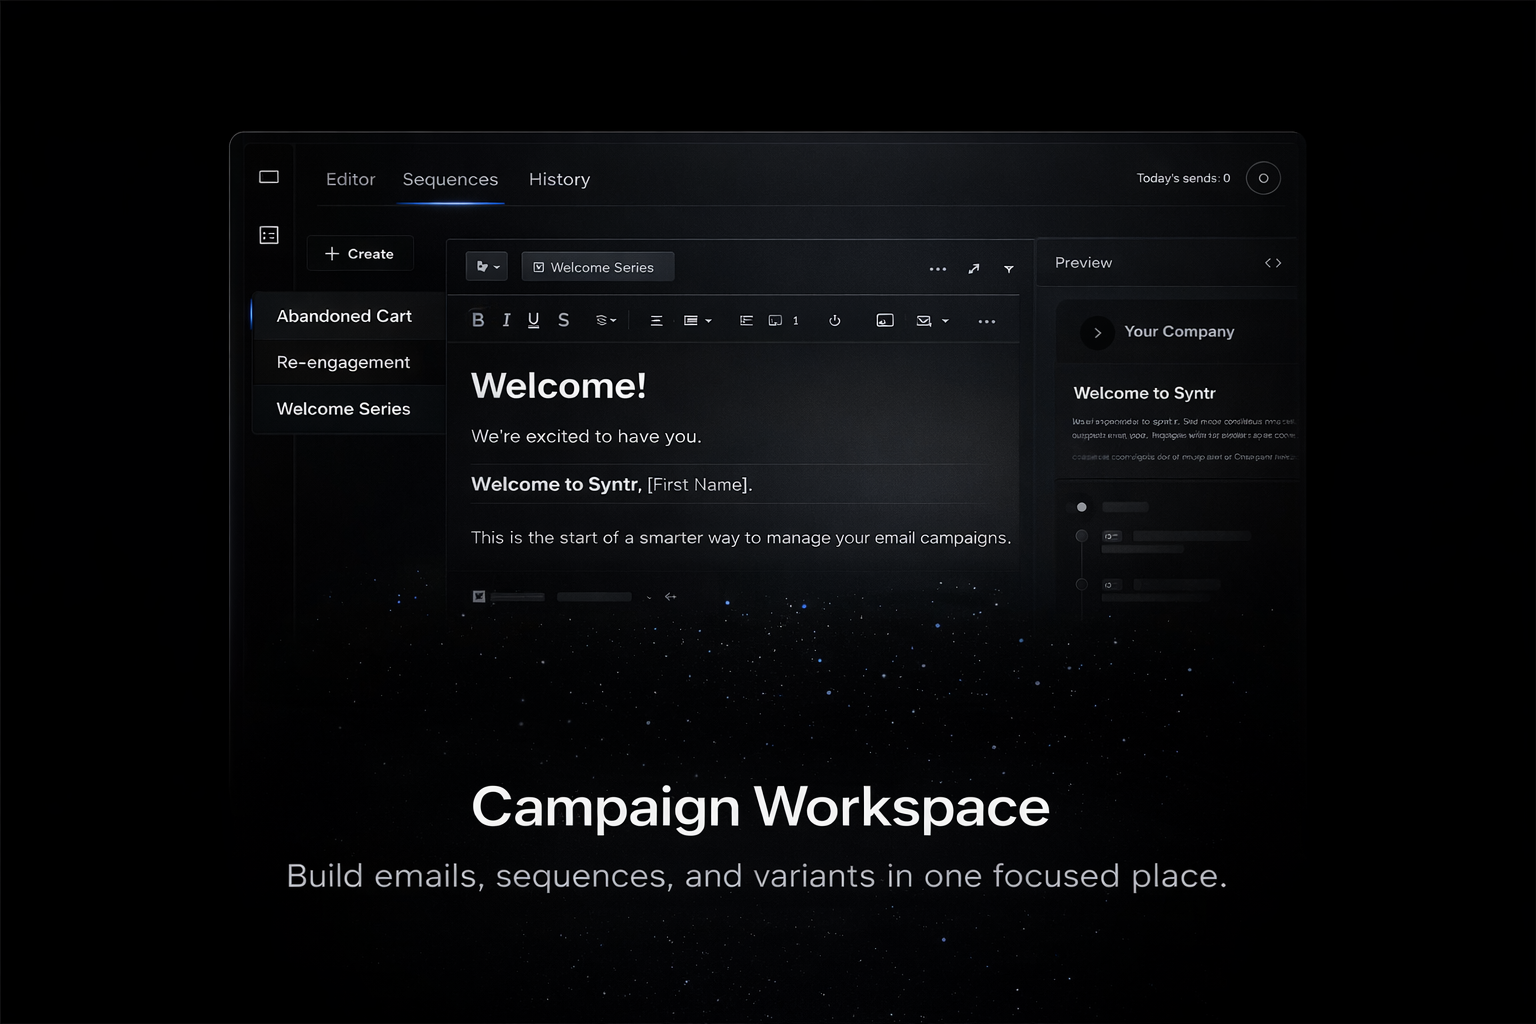Open the email send options dropdown
The image size is (1536, 1024).
[x=931, y=321]
